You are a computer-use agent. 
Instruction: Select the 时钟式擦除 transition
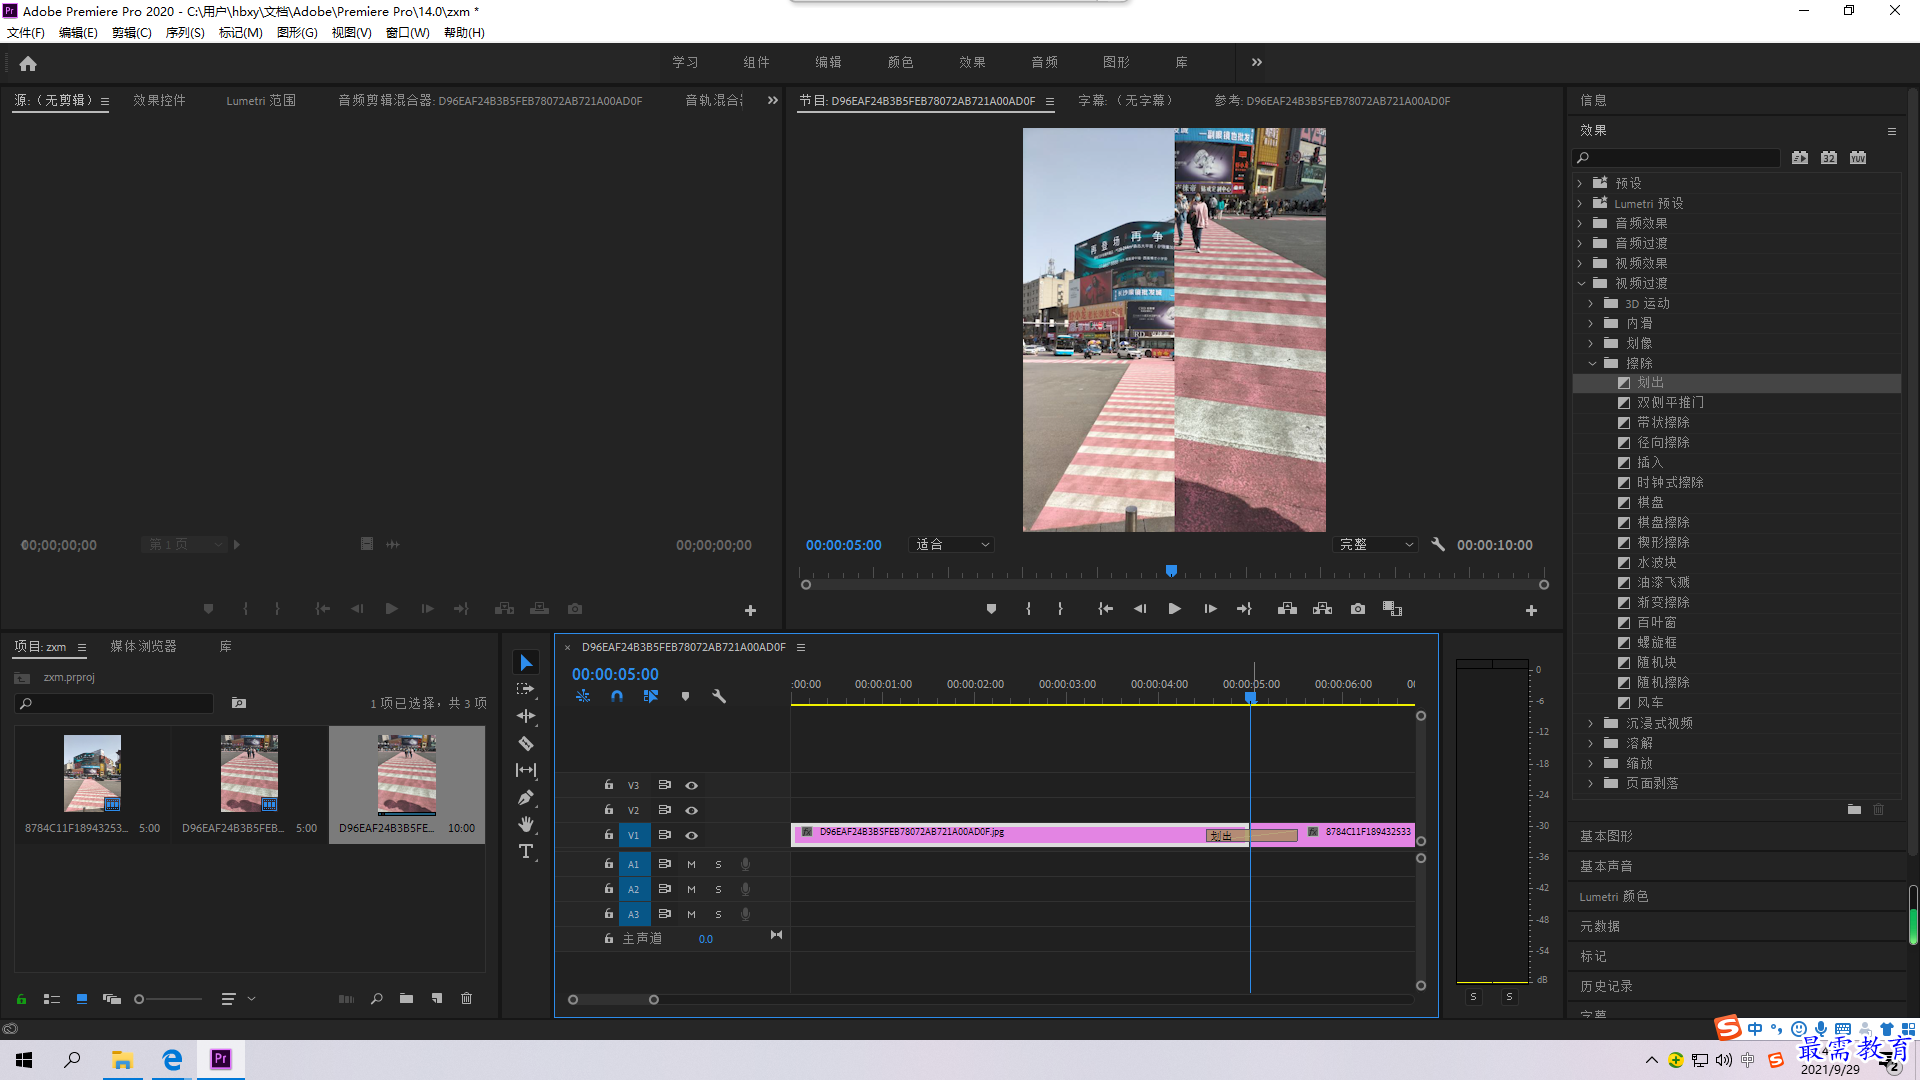1670,483
